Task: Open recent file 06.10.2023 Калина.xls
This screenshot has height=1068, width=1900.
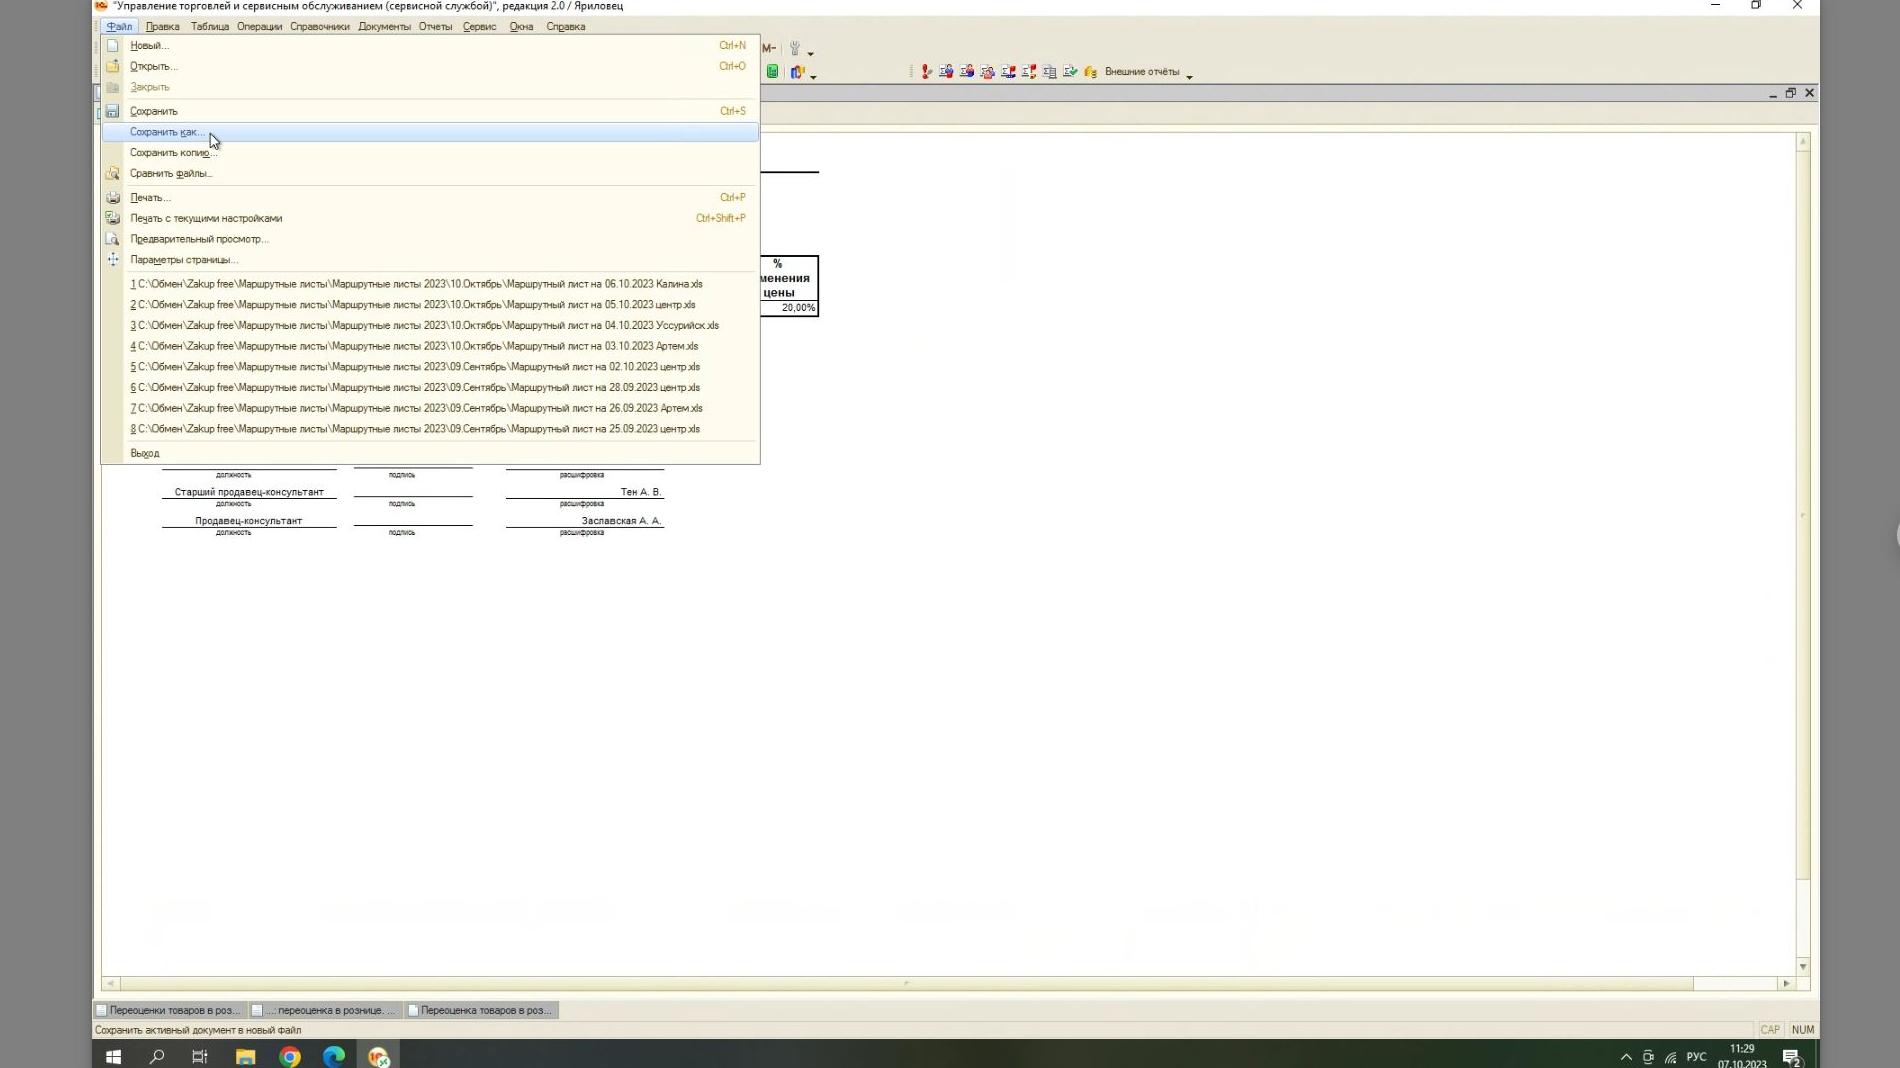Action: [430, 284]
